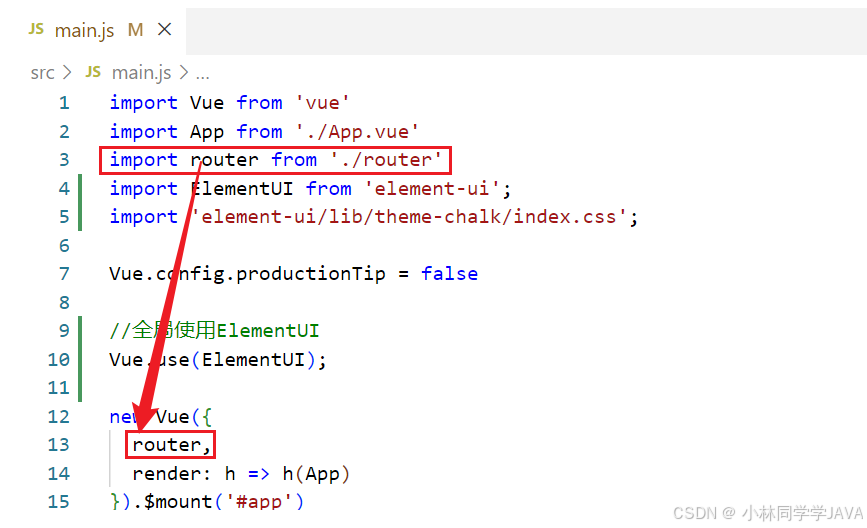Select the main.js editor tab
Screen dimensions: 867x528
(x=93, y=30)
